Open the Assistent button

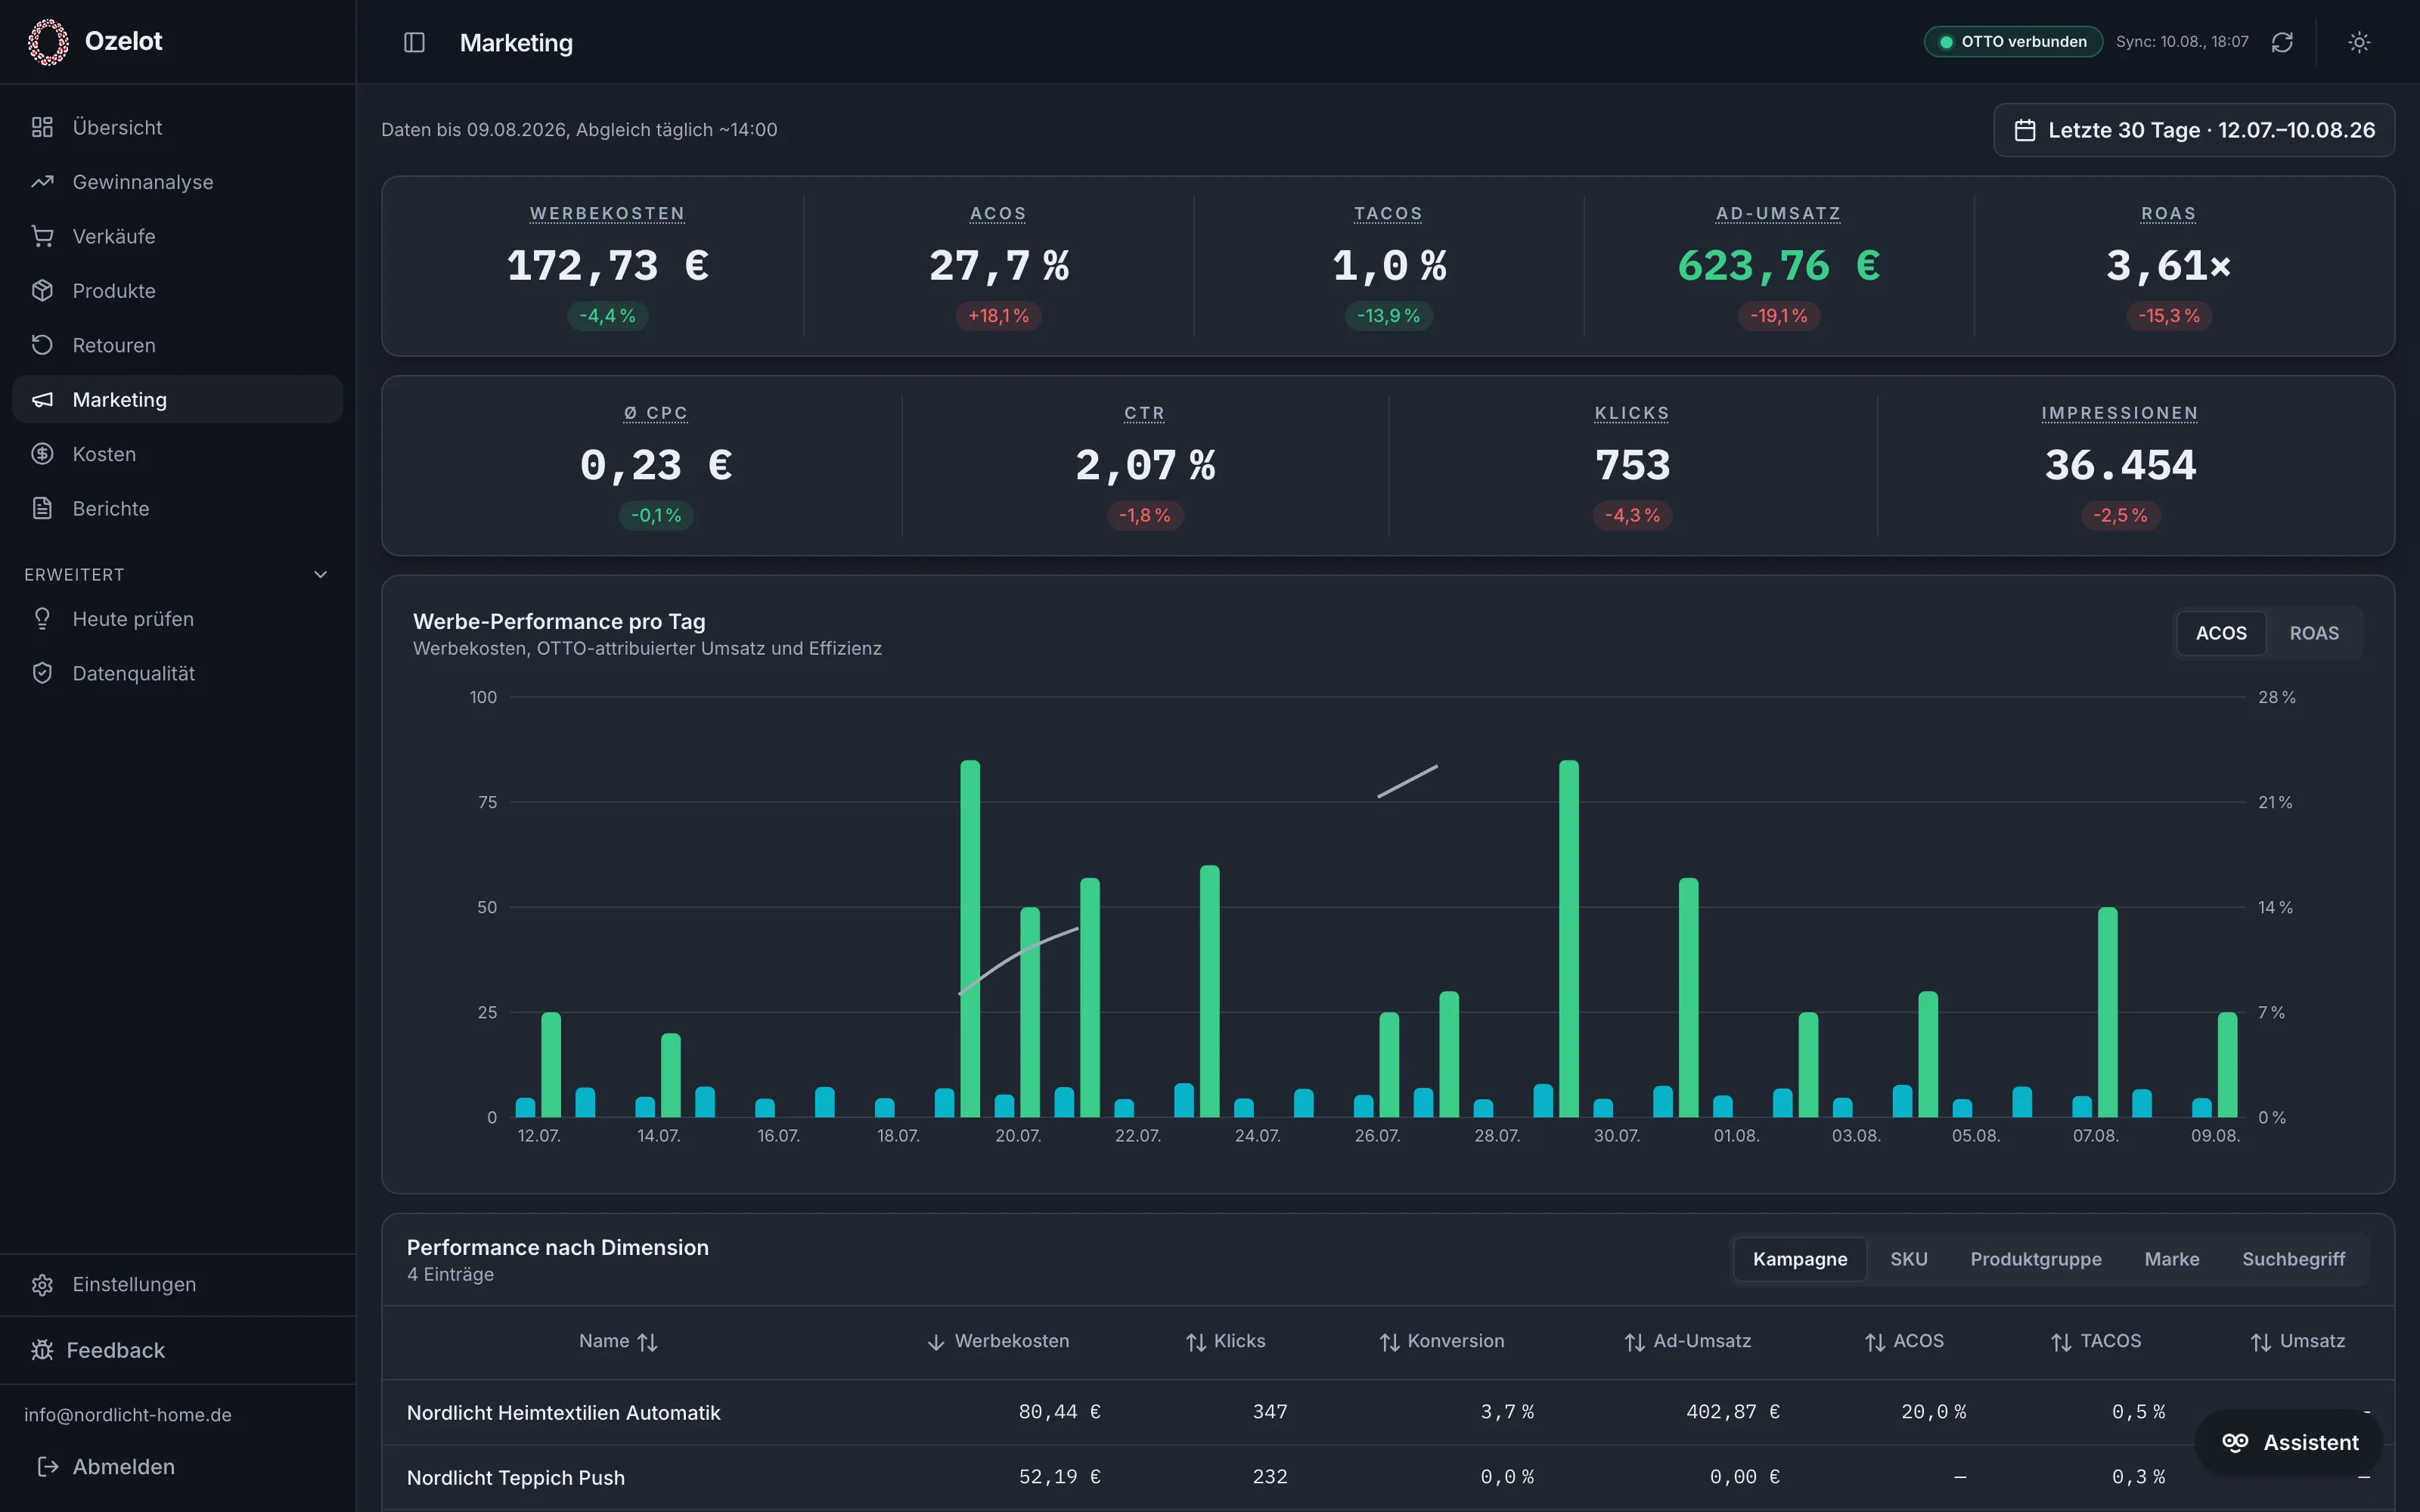coord(2289,1442)
